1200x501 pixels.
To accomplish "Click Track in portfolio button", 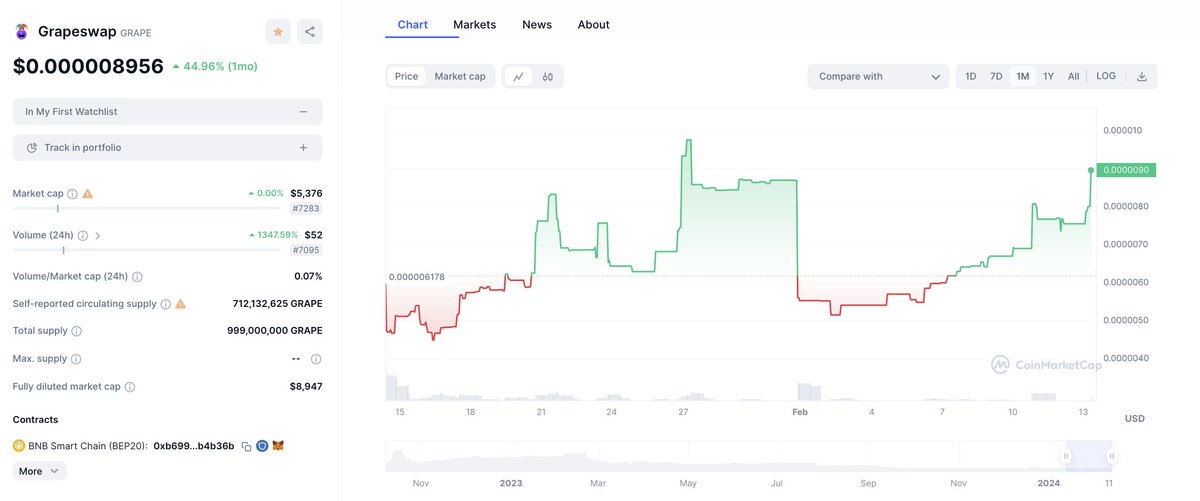I will [x=168, y=148].
